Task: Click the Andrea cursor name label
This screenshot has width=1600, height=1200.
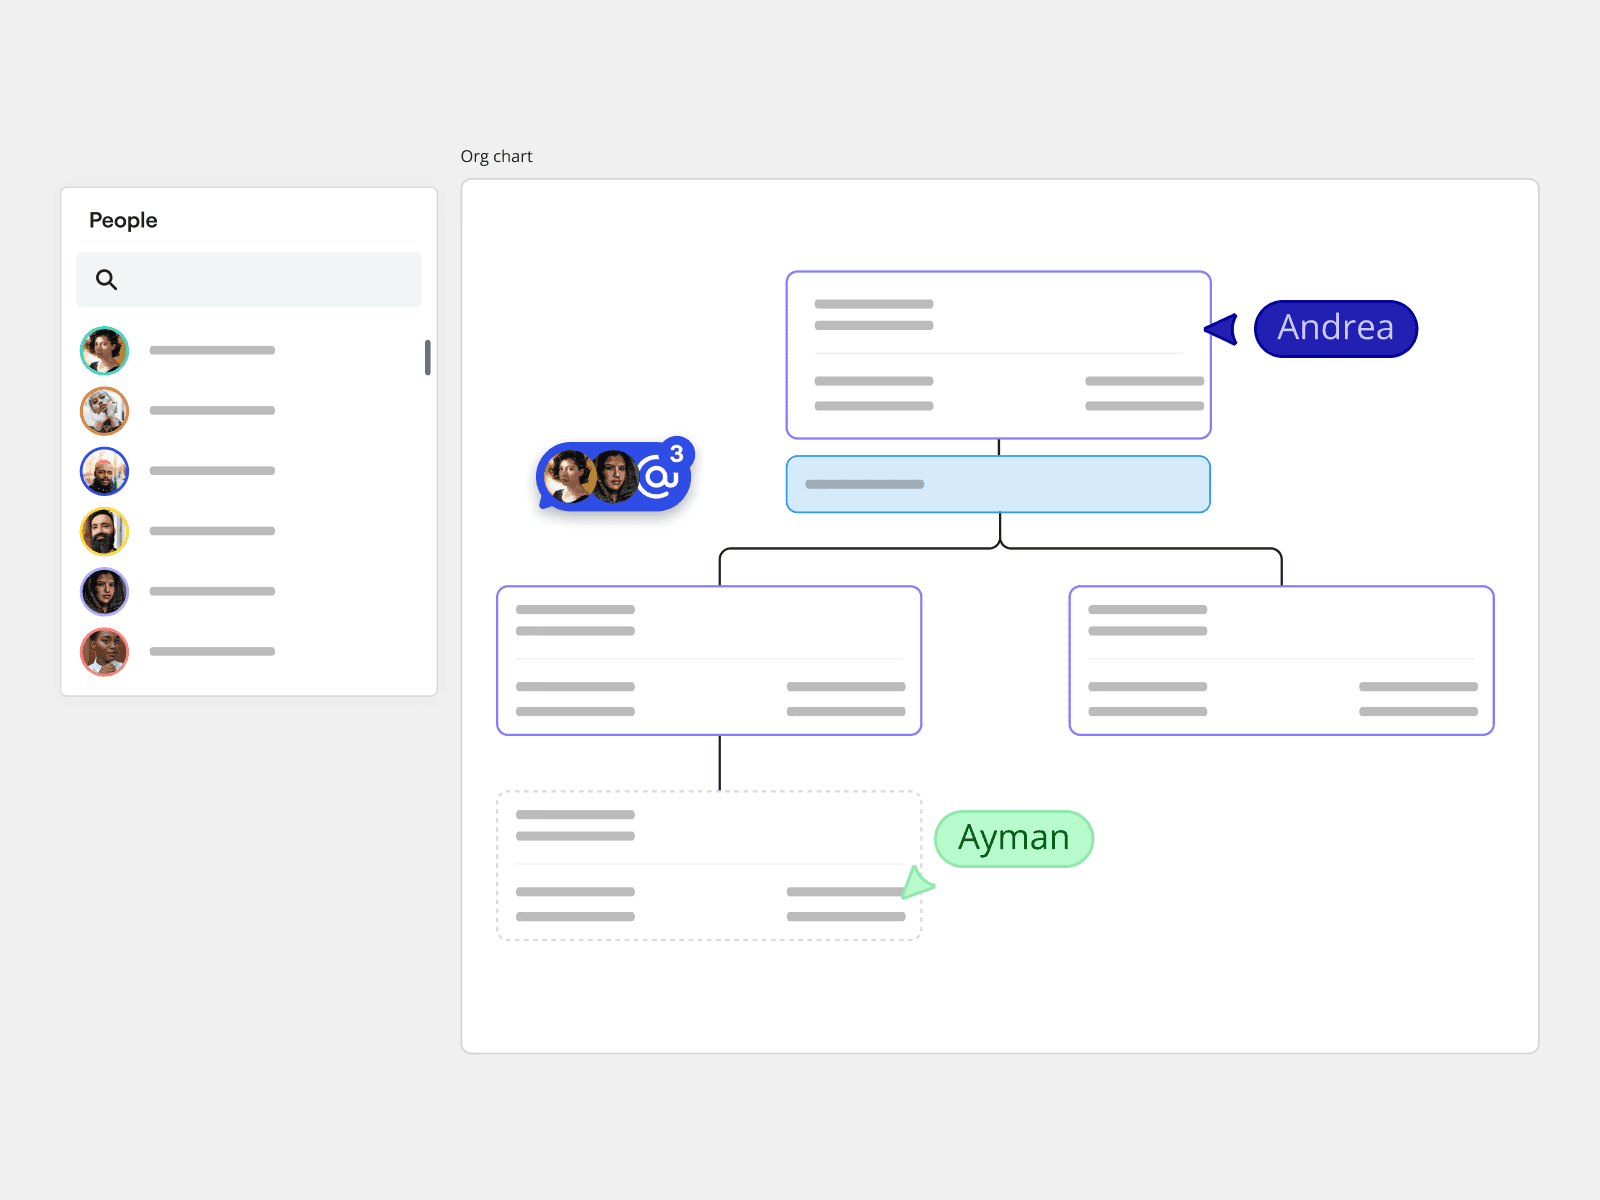Action: [x=1335, y=328]
